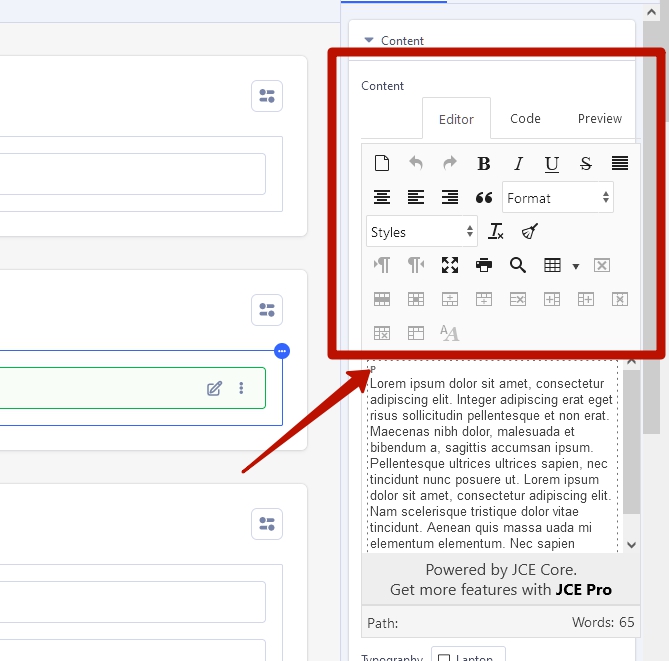Apply italic formatting
Image resolution: width=669 pixels, height=661 pixels.
click(518, 164)
